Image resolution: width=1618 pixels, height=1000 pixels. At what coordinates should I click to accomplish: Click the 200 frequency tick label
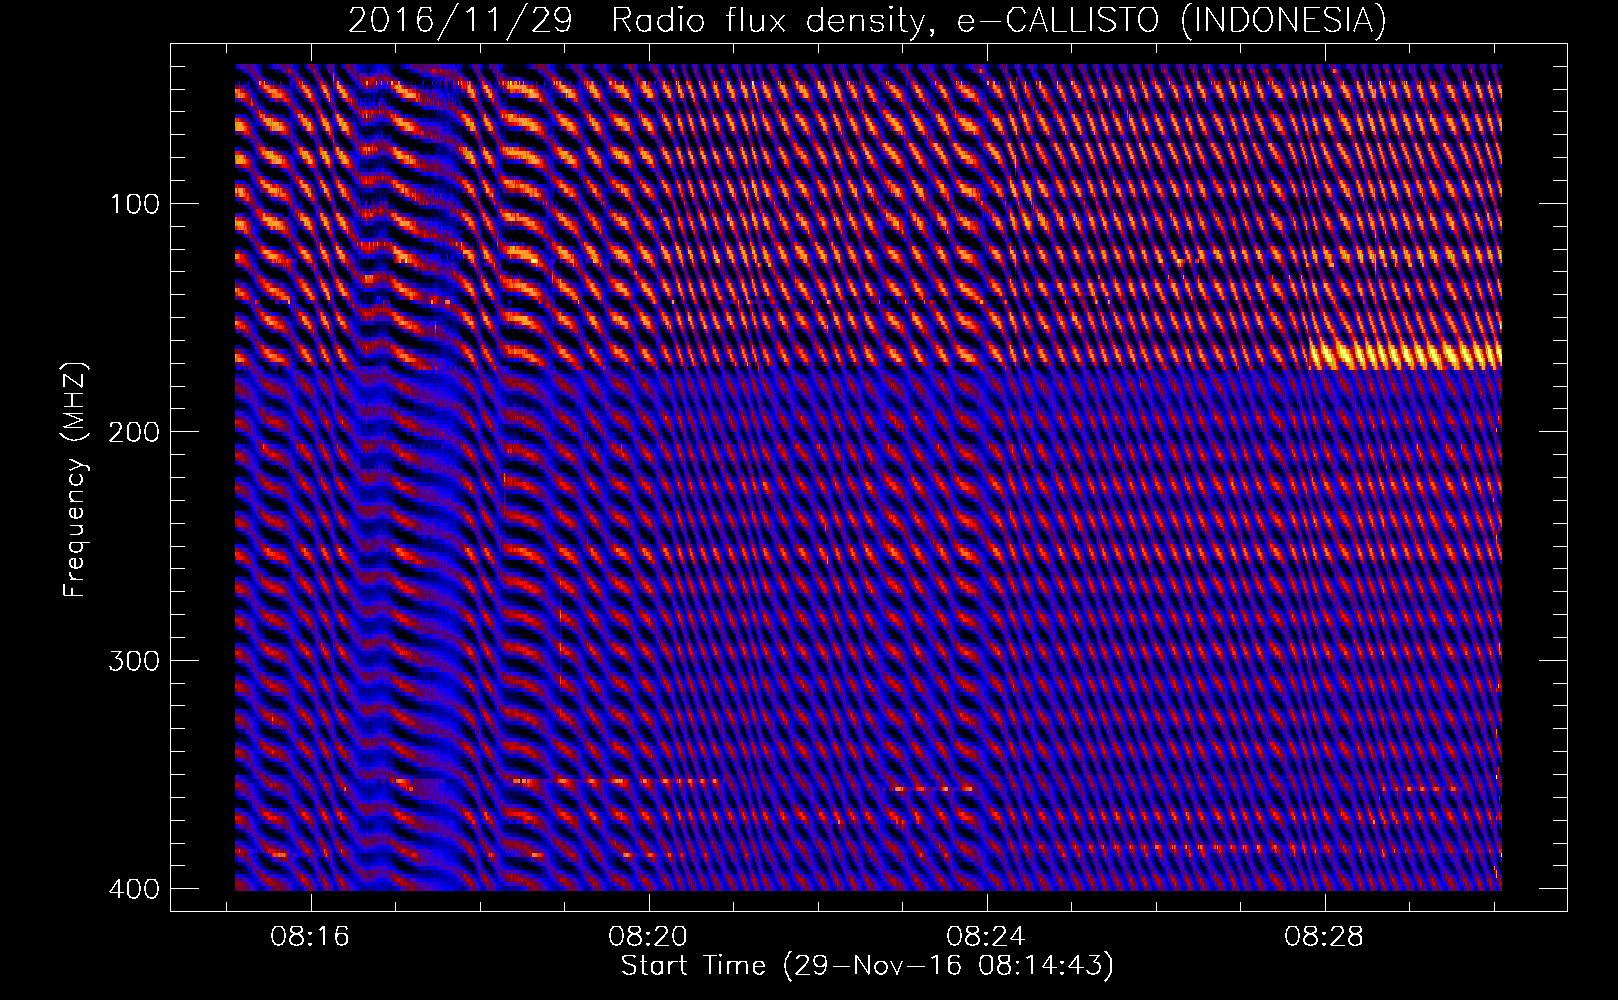coord(133,432)
